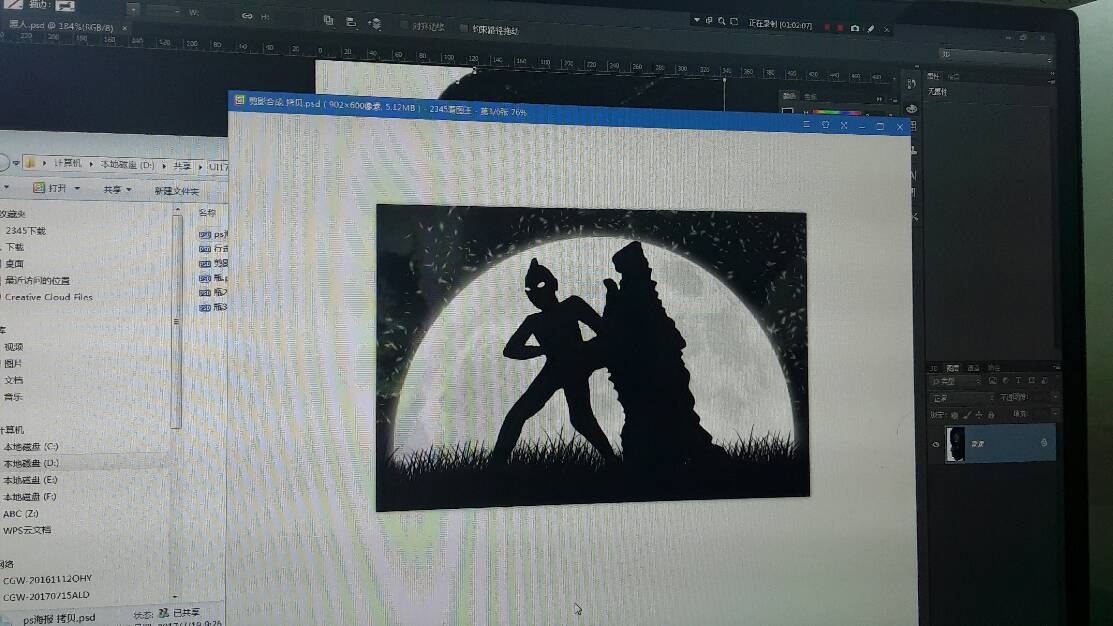Toggle lock all padlock icon in lock row

click(x=991, y=414)
